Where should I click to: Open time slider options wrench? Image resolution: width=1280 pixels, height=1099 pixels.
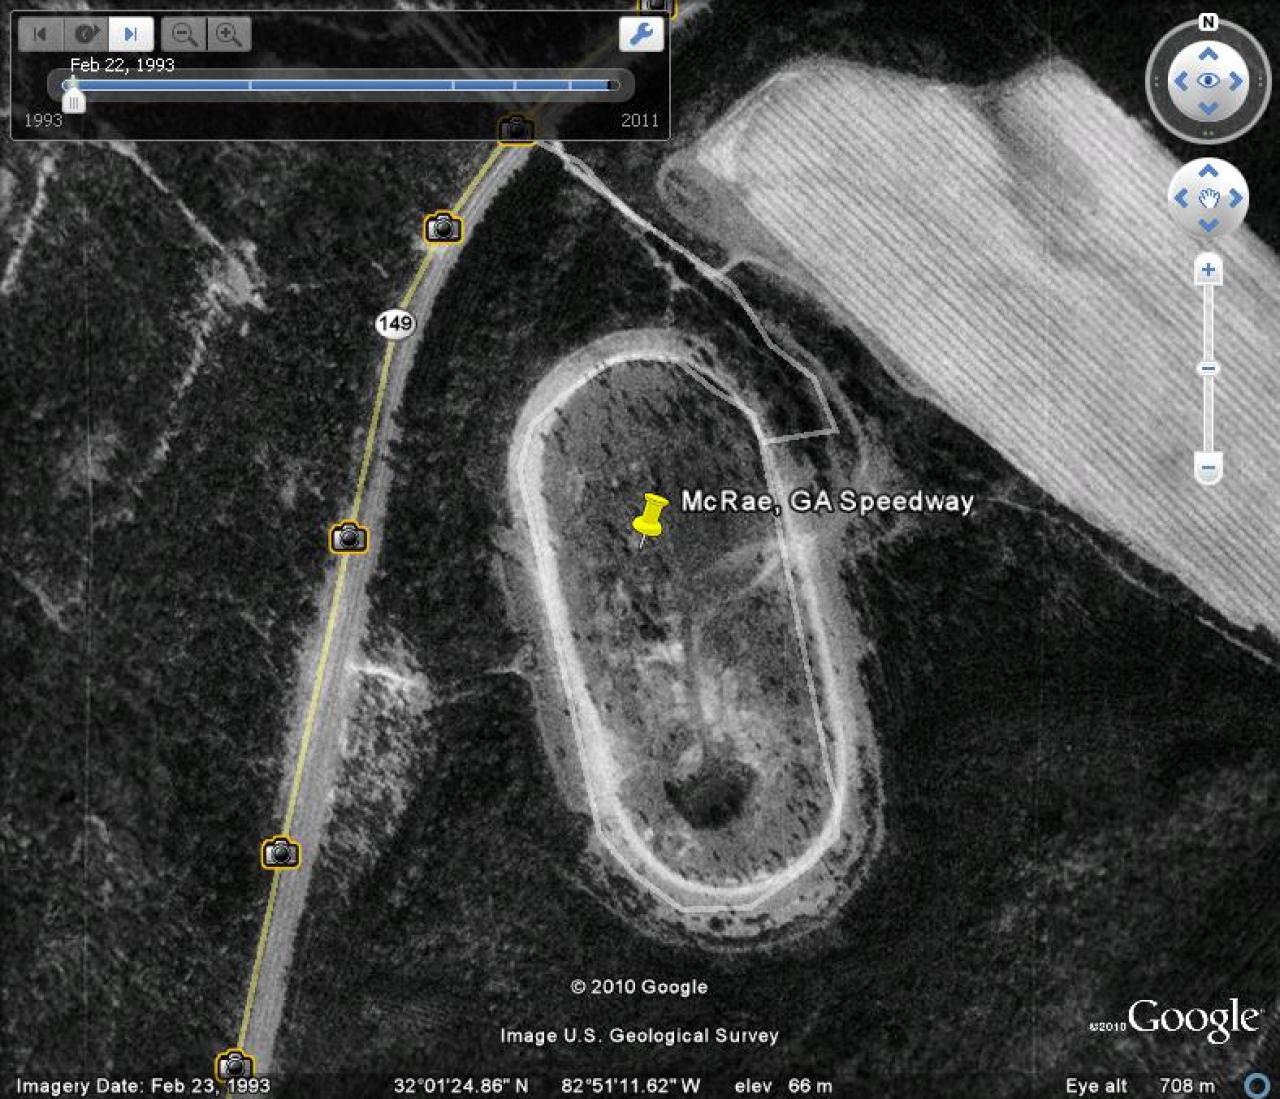(640, 35)
